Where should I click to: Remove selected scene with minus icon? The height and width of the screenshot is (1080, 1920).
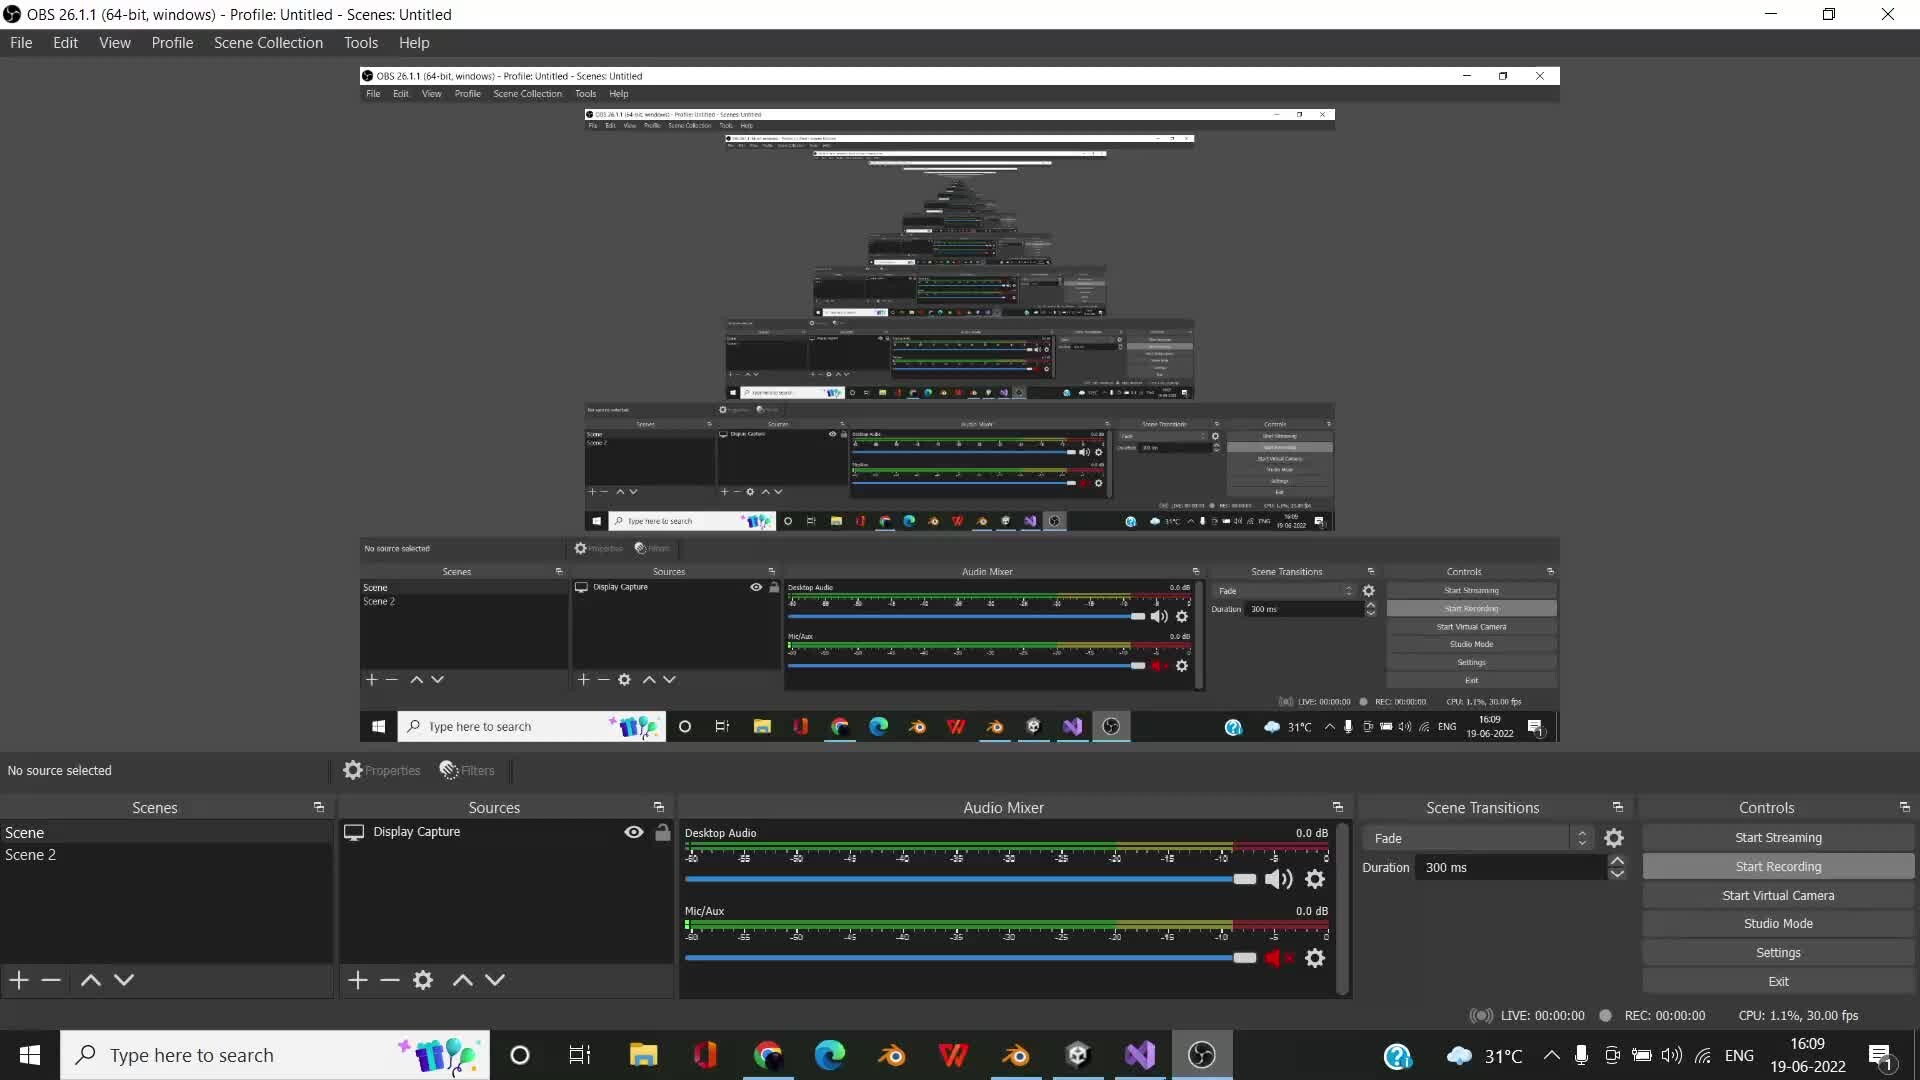point(51,980)
